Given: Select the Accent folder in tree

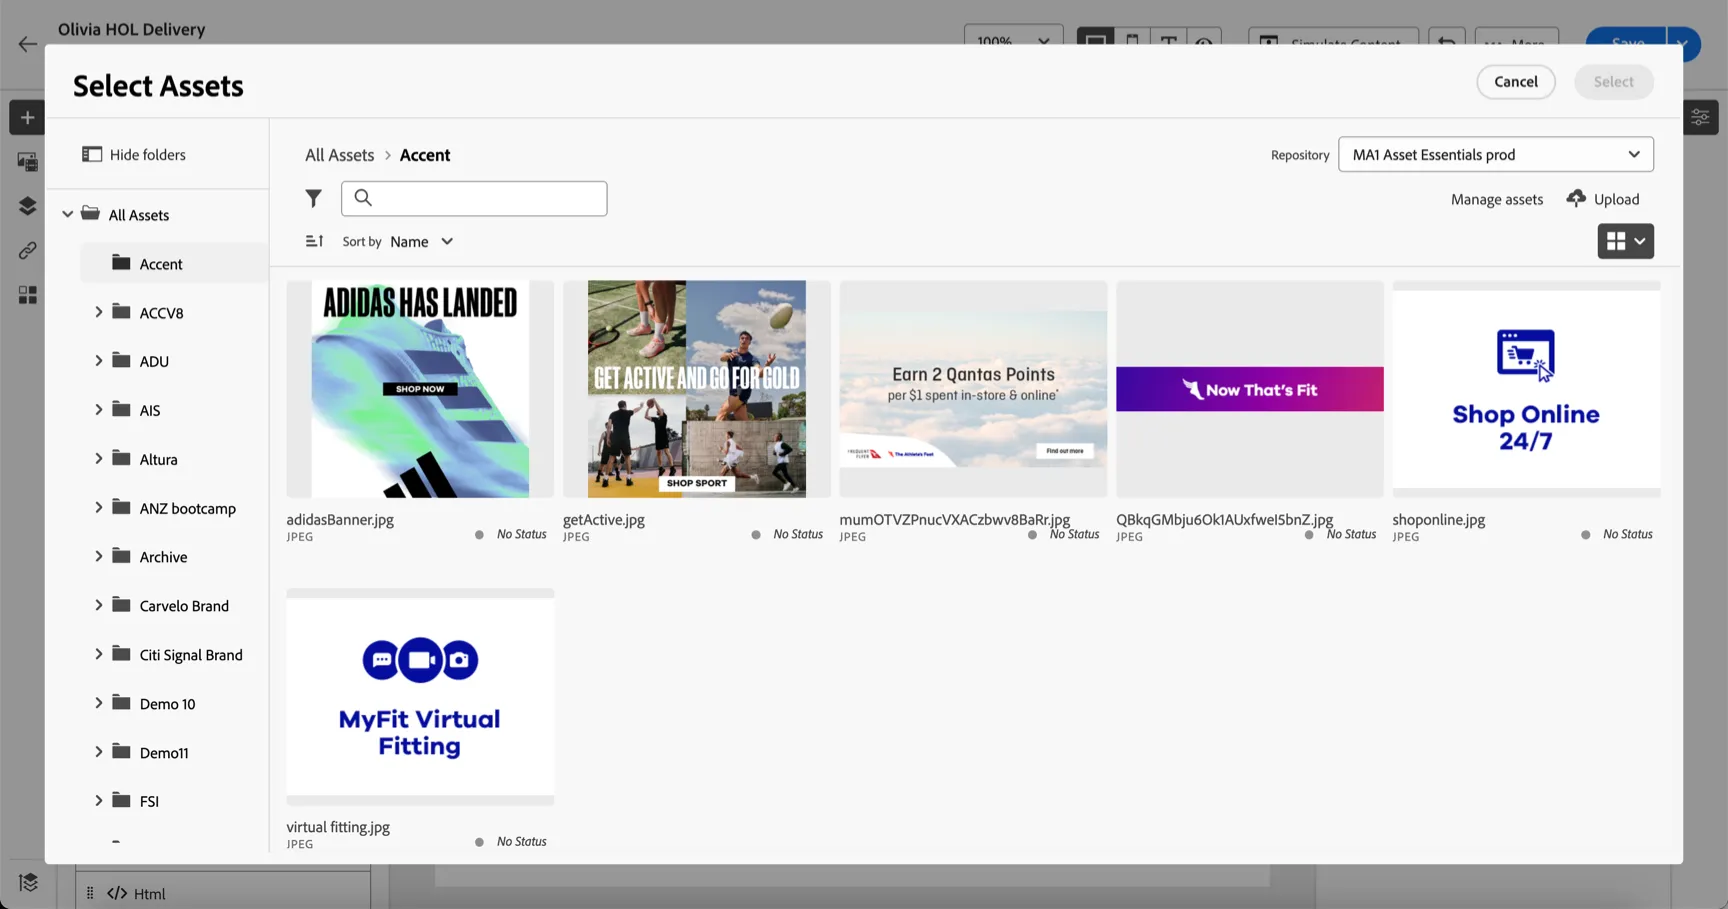Looking at the screenshot, I should point(174,263).
